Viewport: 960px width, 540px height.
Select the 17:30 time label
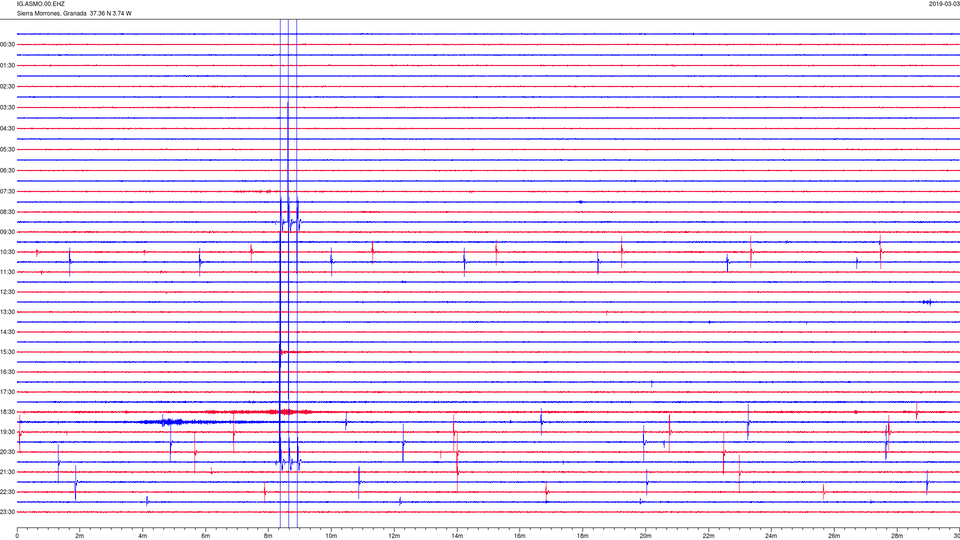7,392
